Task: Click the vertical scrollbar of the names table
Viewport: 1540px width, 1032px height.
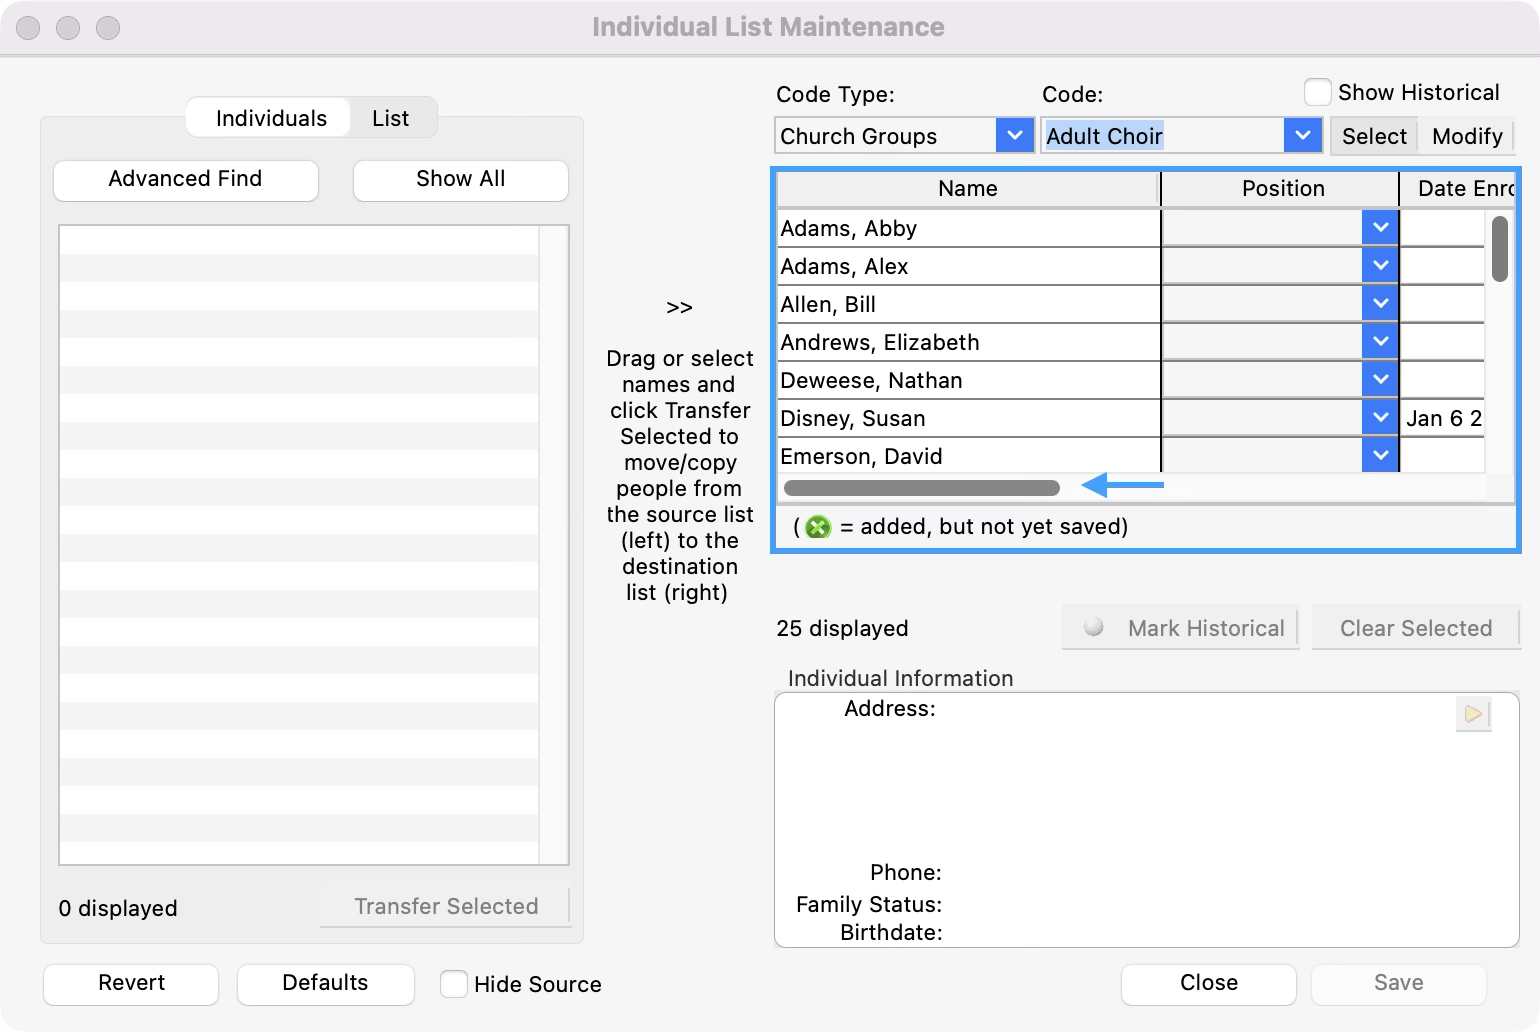Action: click(1500, 249)
